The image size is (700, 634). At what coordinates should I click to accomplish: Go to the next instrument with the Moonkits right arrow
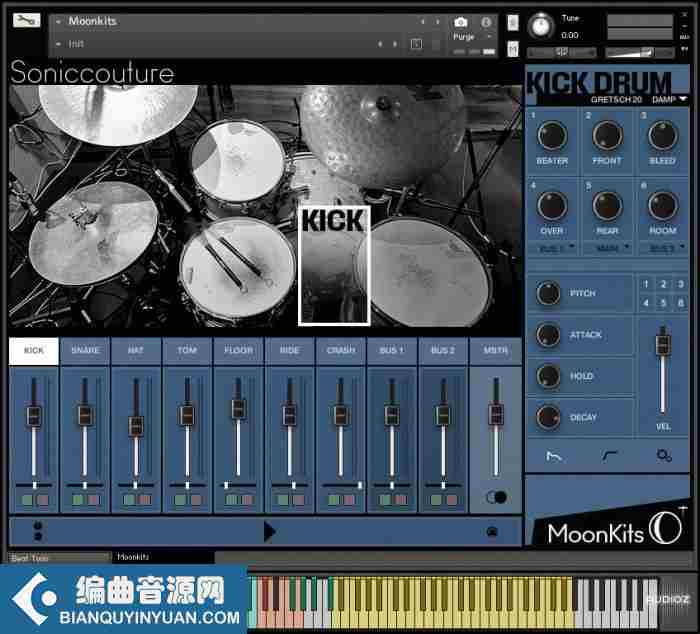click(x=438, y=21)
